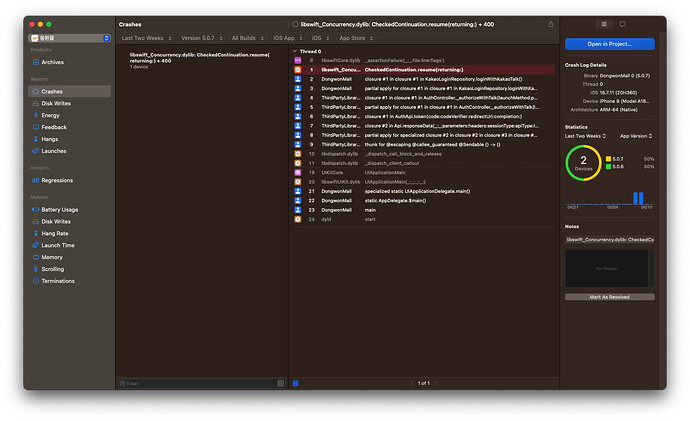
Task: Open the Disk Writes report under Reports
Action: click(51, 103)
